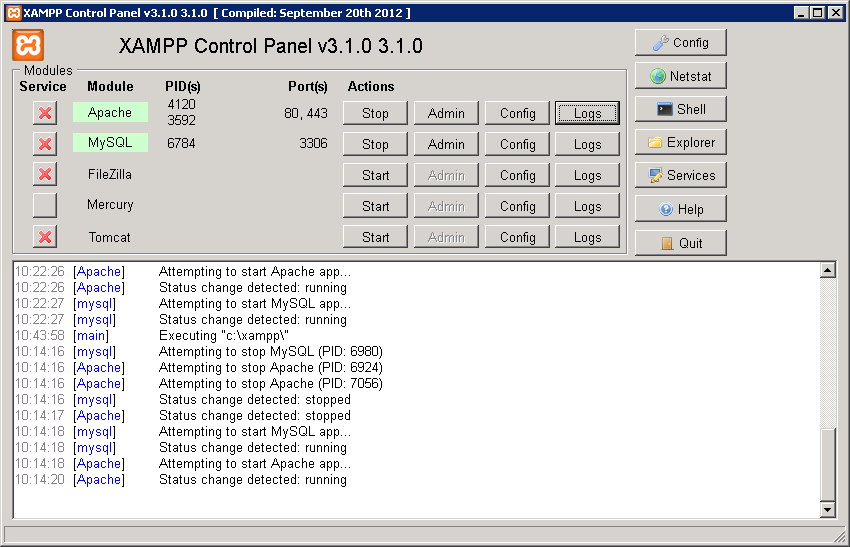Open FileZilla Config options
The image size is (850, 547).
pos(517,175)
